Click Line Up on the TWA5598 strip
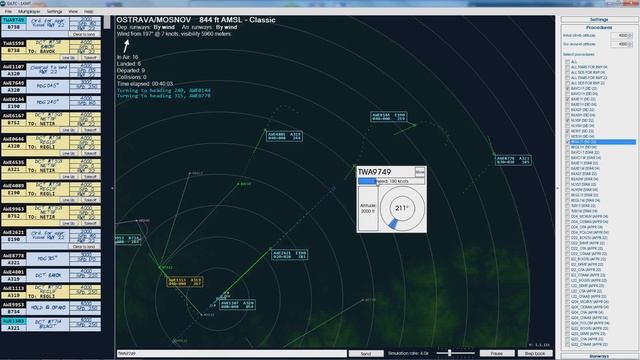Screen dimensions: 640x360 [69, 58]
